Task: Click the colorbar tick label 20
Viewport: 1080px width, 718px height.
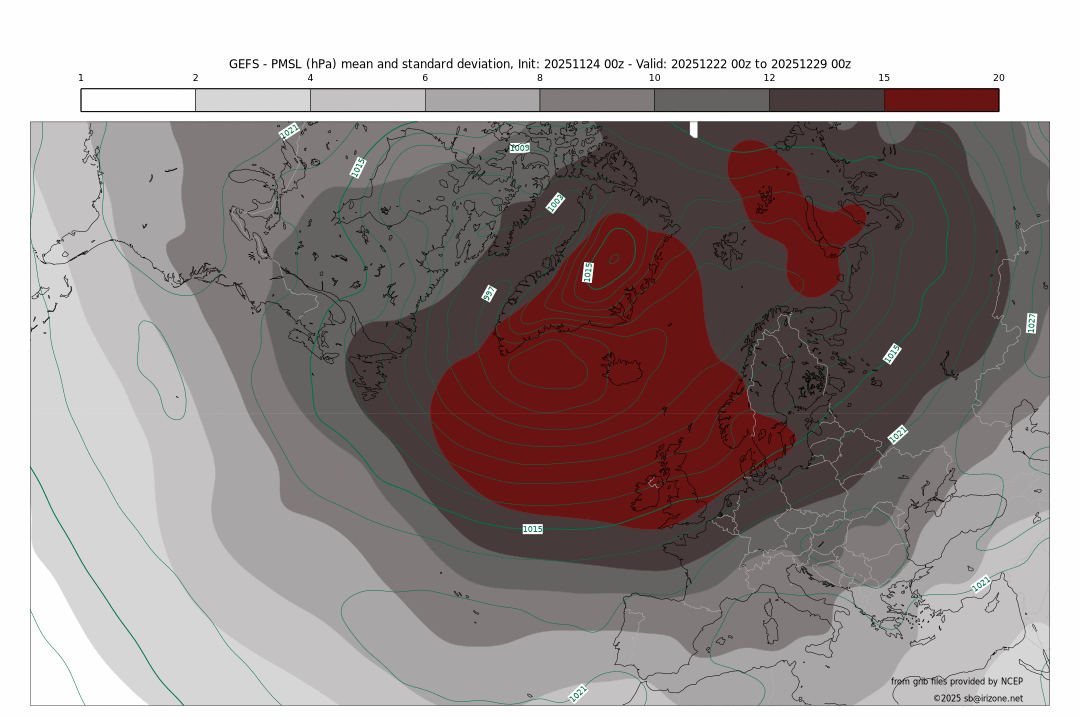Action: (998, 78)
